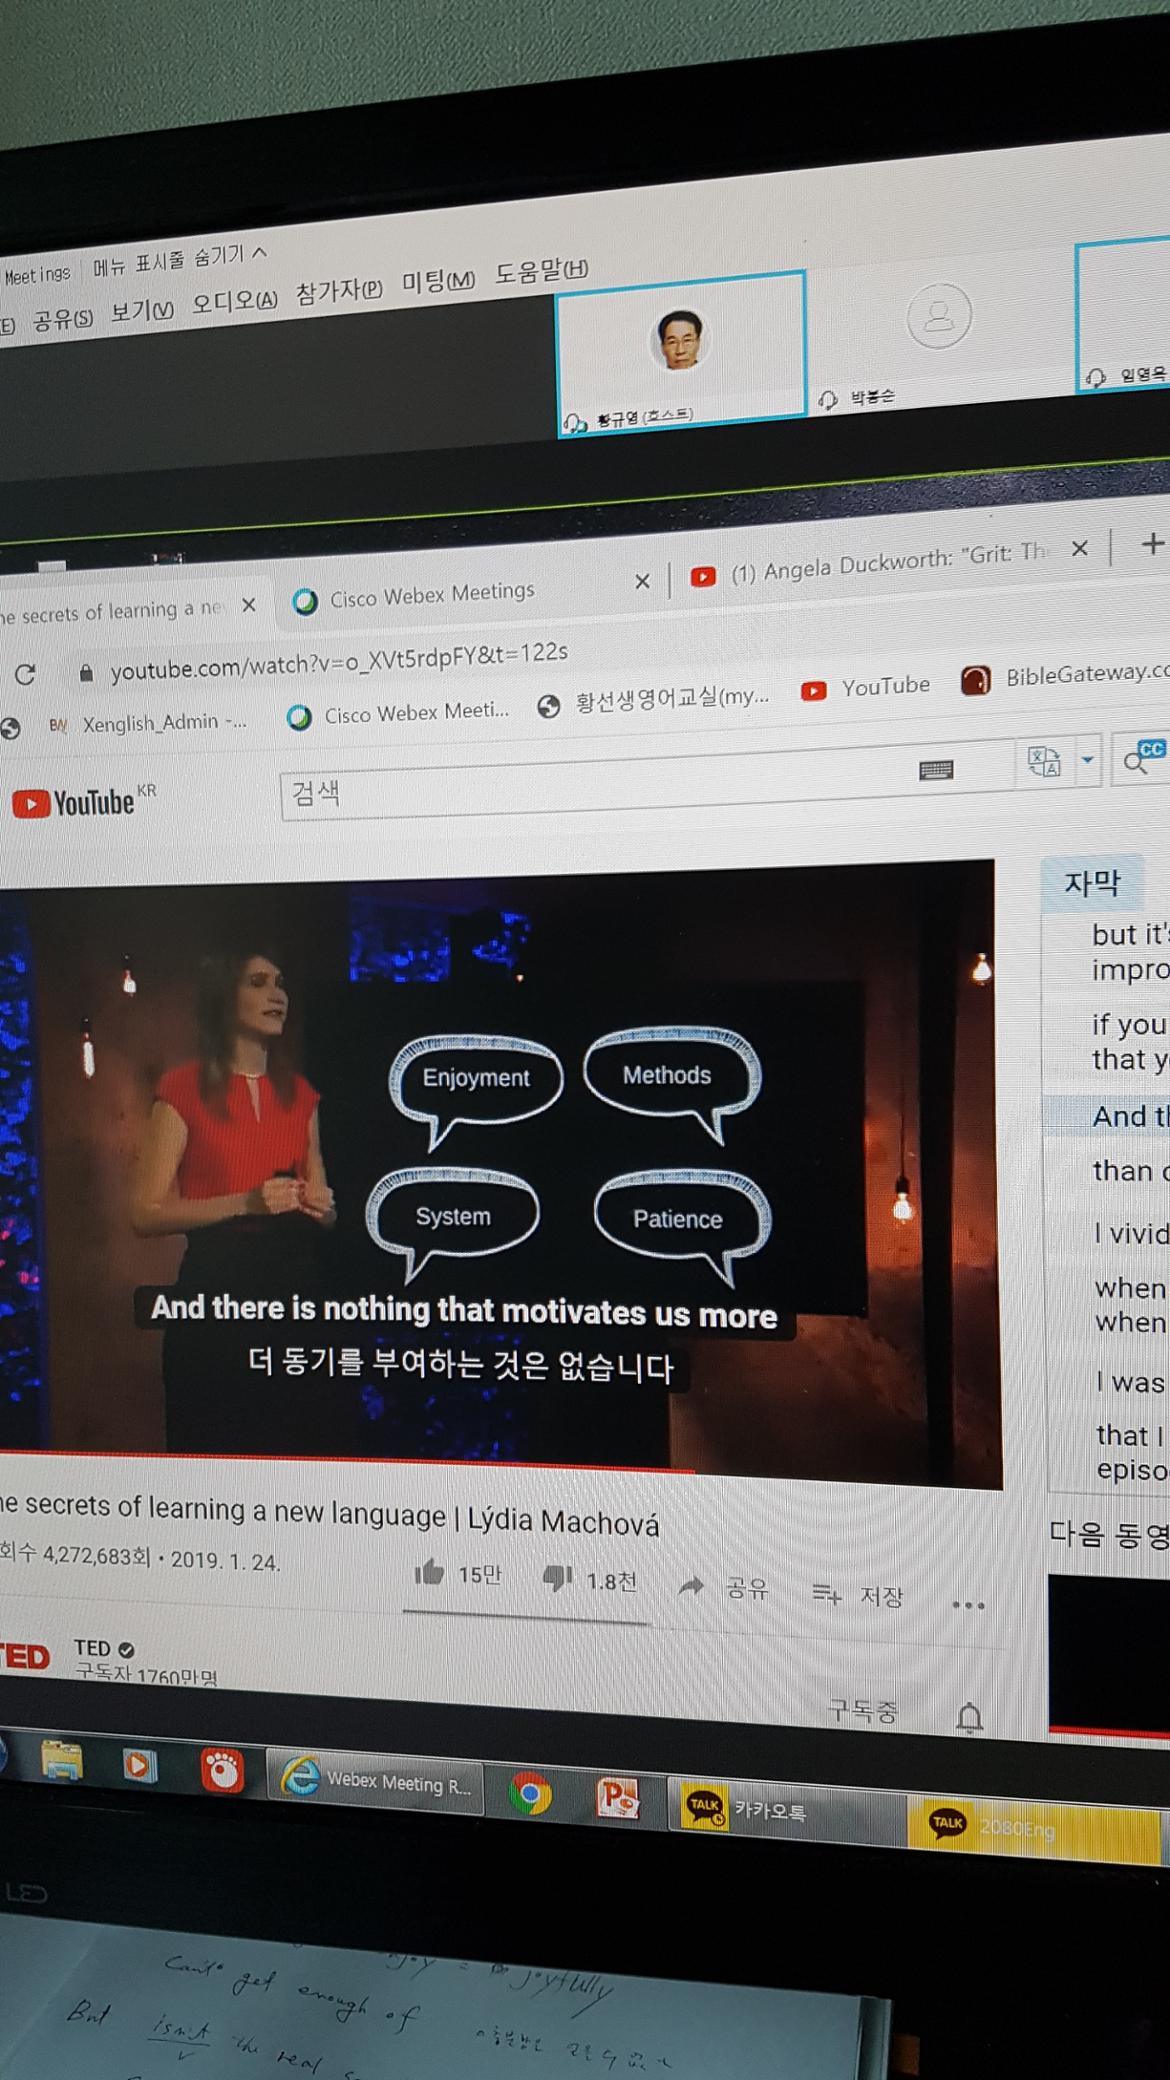The height and width of the screenshot is (2080, 1170).
Task: Click the browser reload icon
Action: (25, 675)
